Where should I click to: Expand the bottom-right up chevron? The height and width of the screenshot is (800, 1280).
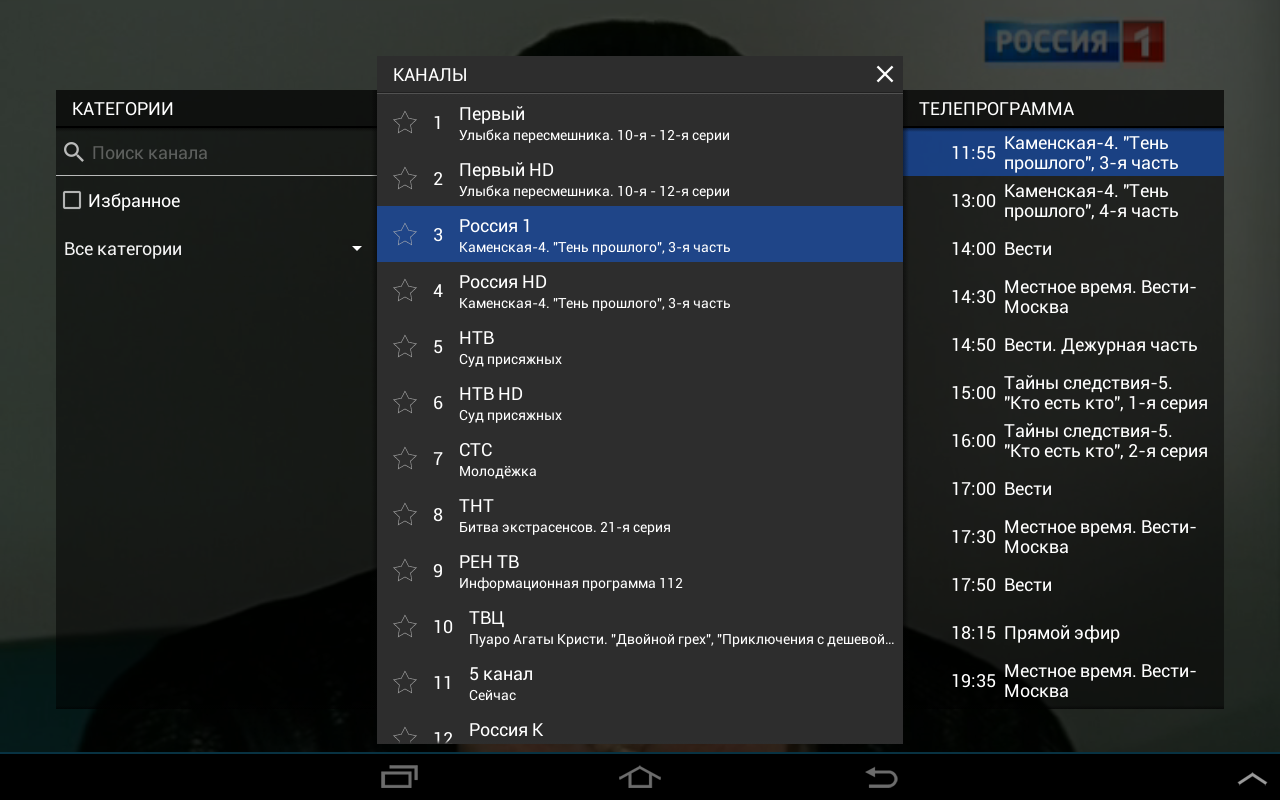pos(1252,778)
